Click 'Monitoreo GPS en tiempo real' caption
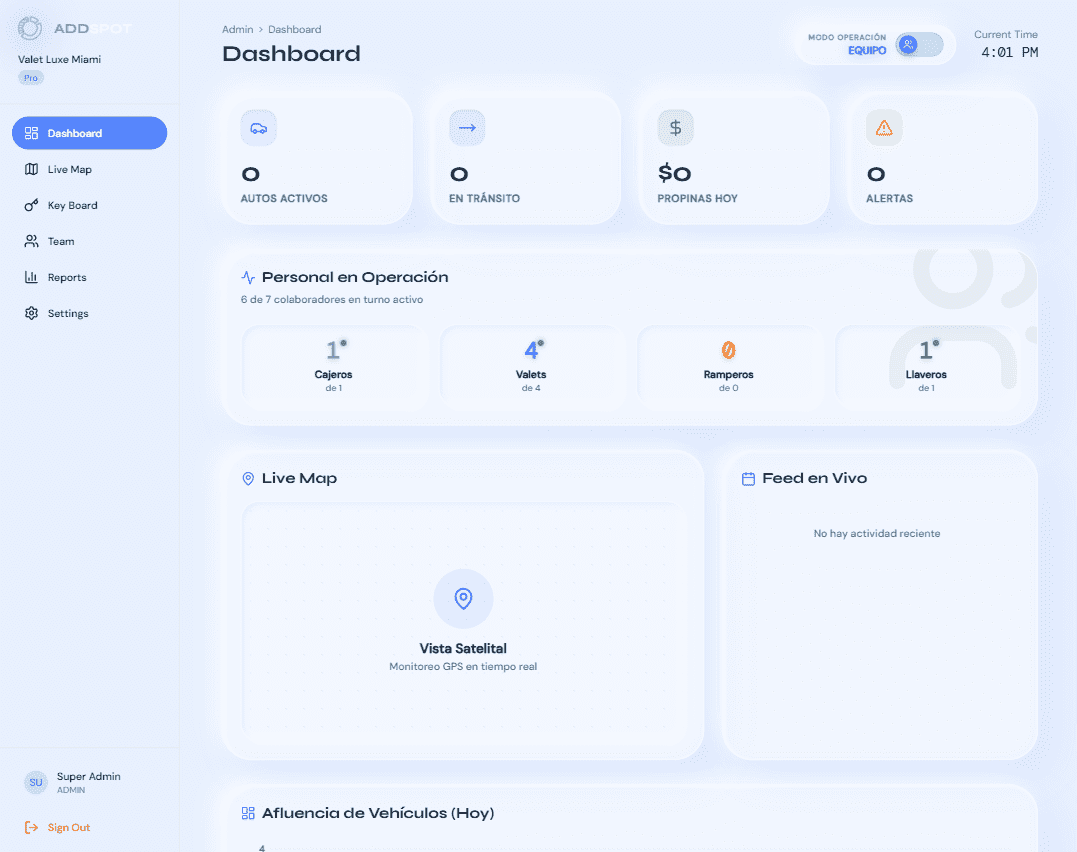 [463, 666]
